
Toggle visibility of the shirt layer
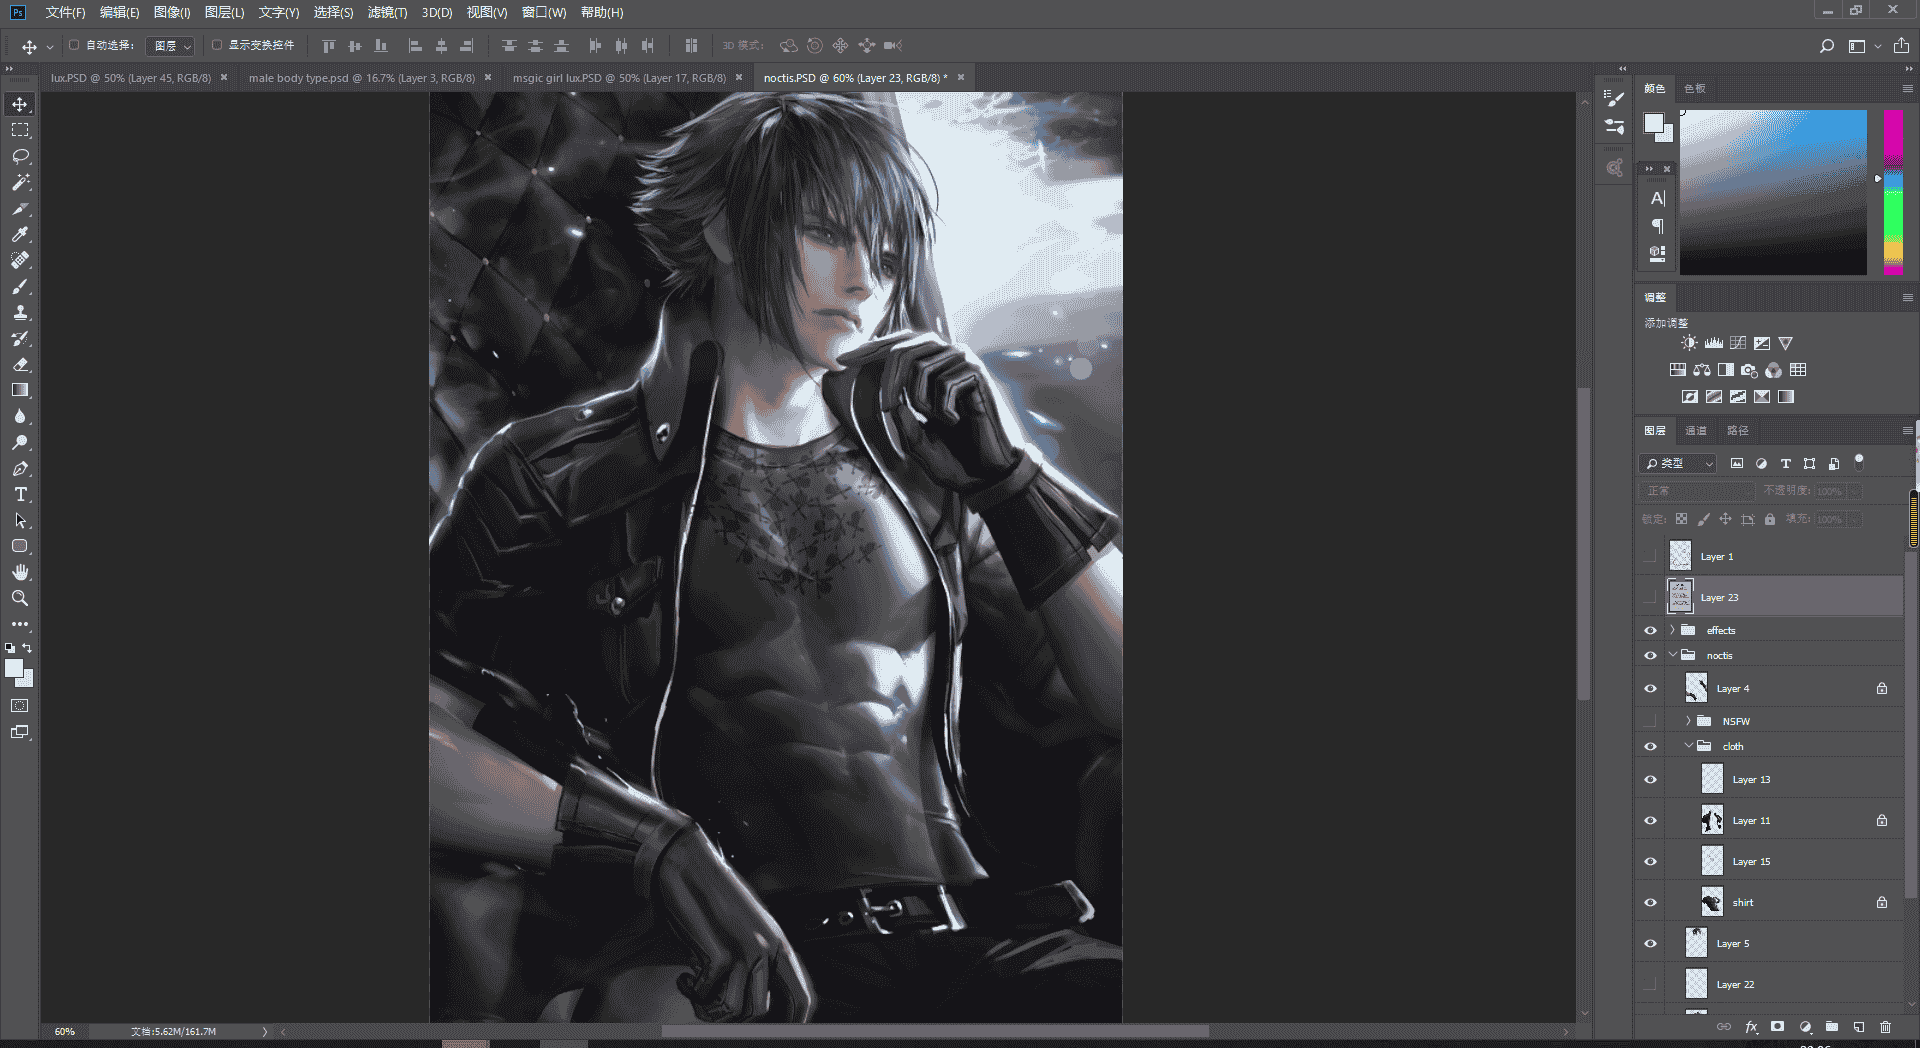[1650, 902]
